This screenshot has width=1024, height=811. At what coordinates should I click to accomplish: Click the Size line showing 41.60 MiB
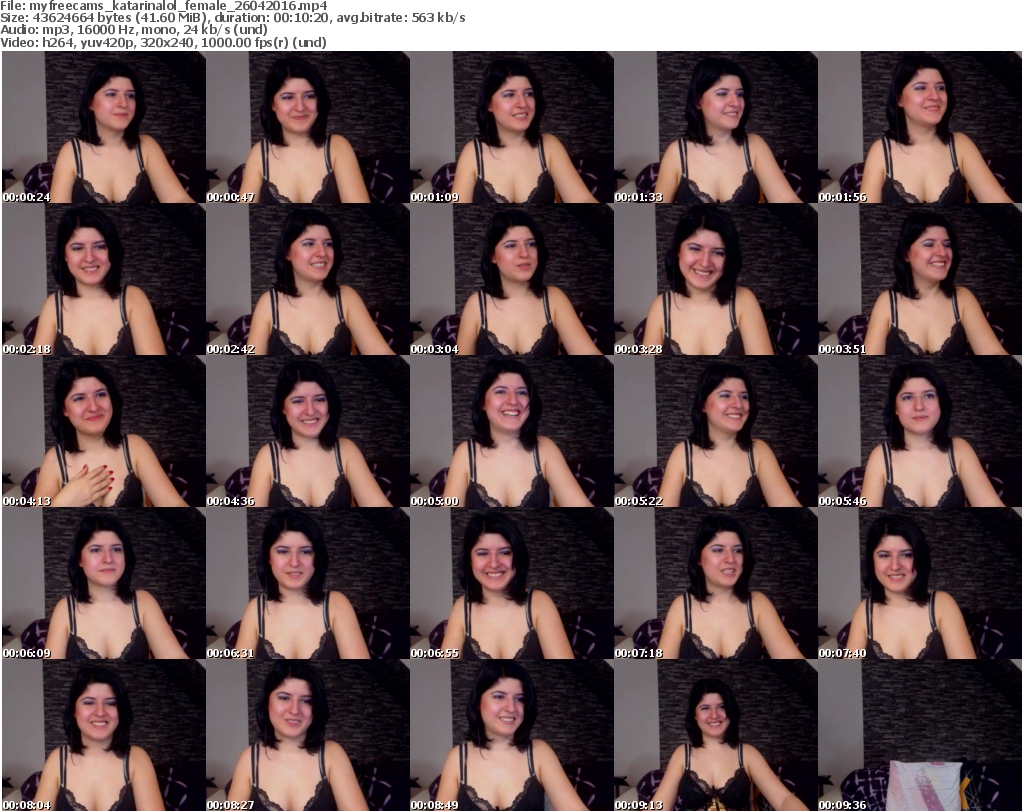tap(232, 18)
